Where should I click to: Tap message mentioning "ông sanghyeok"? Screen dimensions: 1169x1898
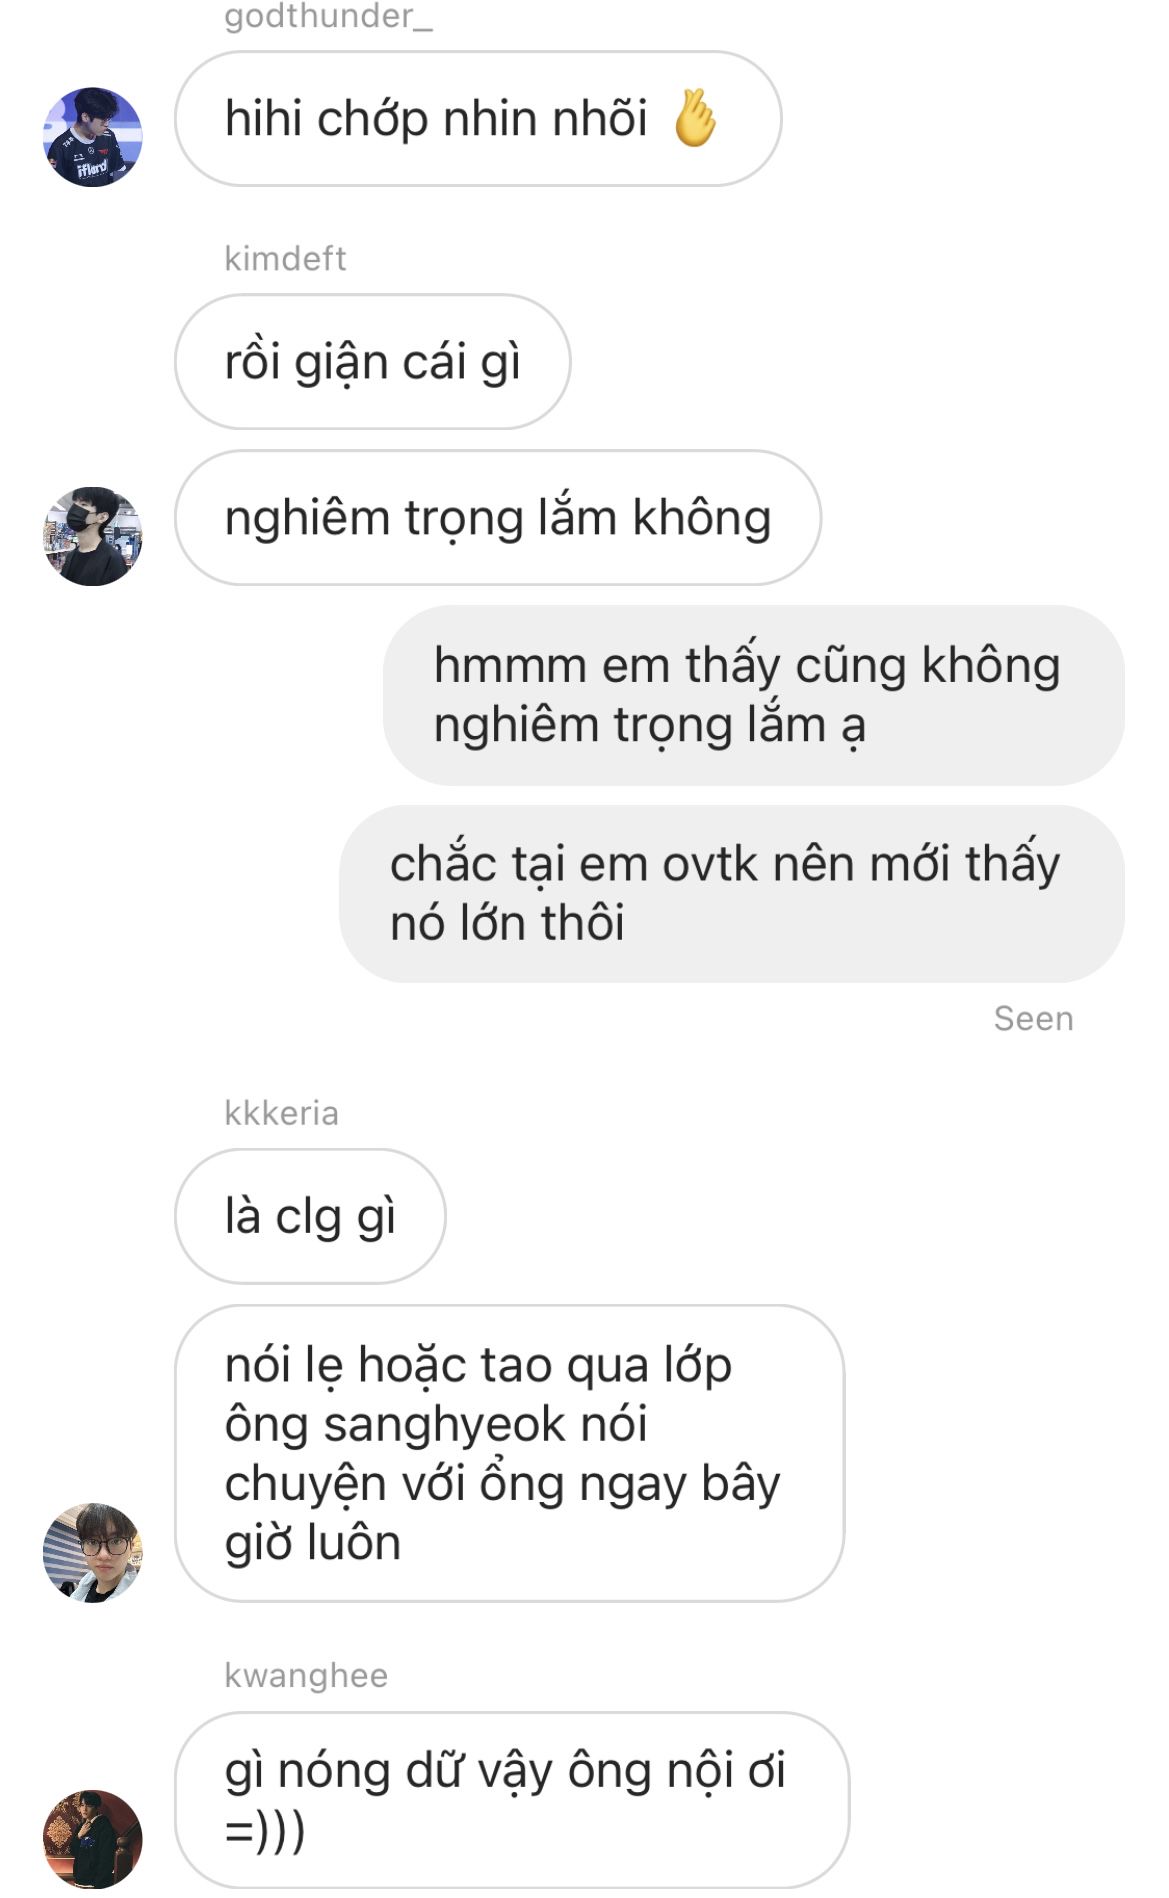510,1454
